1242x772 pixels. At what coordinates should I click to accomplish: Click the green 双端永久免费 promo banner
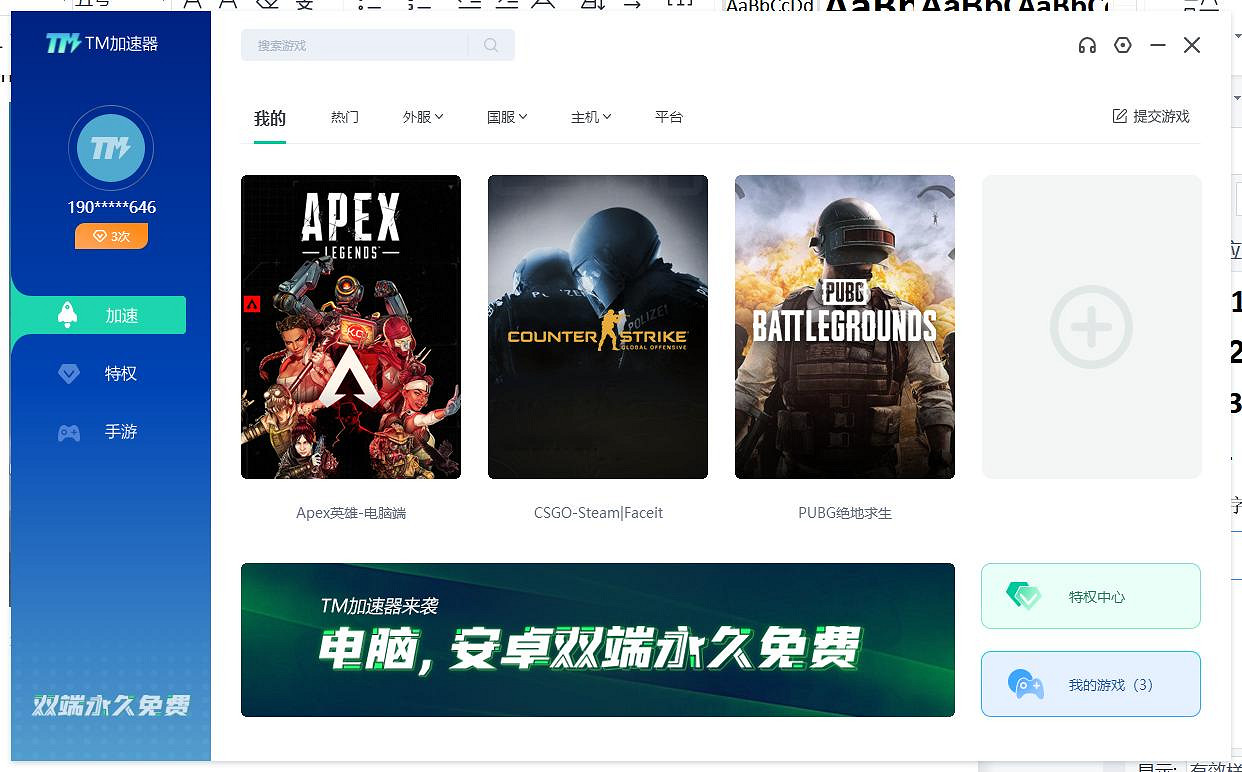click(x=598, y=640)
